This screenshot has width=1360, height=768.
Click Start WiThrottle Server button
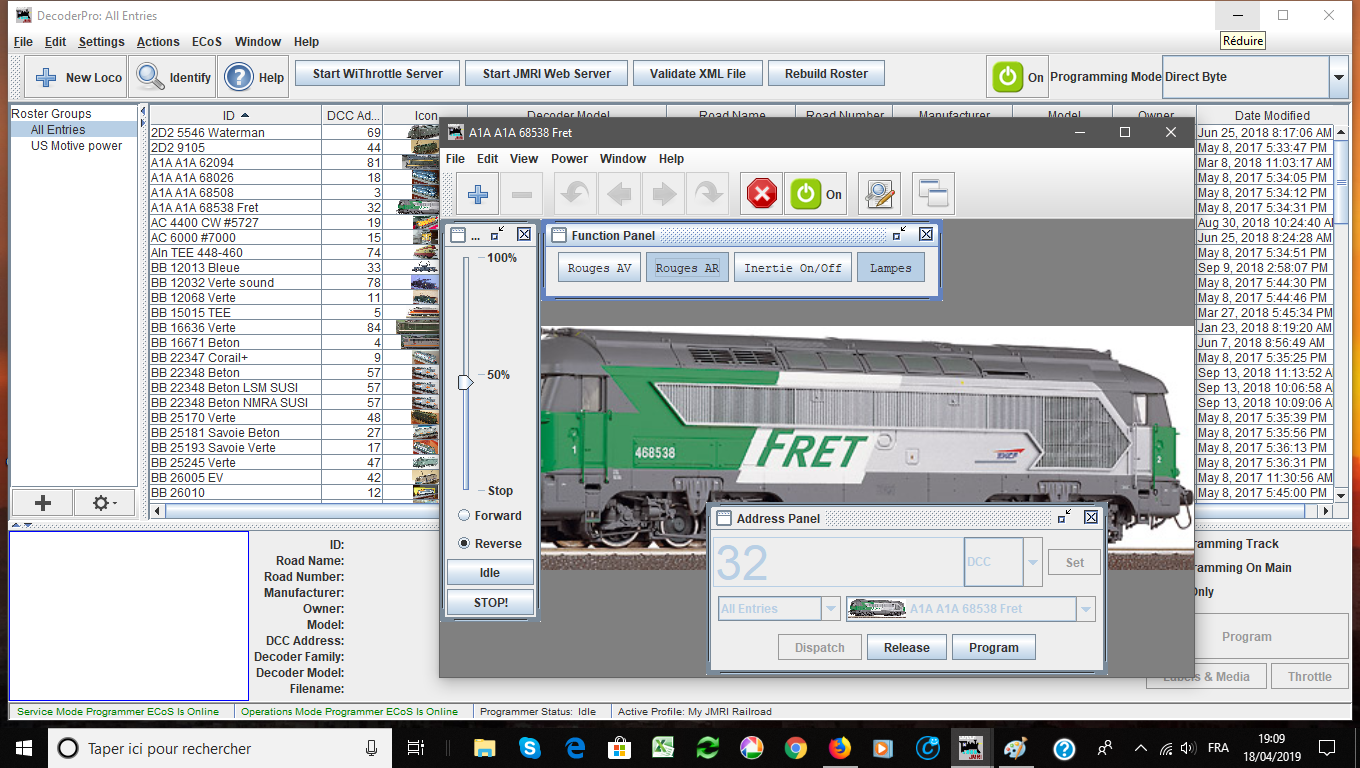pos(377,74)
